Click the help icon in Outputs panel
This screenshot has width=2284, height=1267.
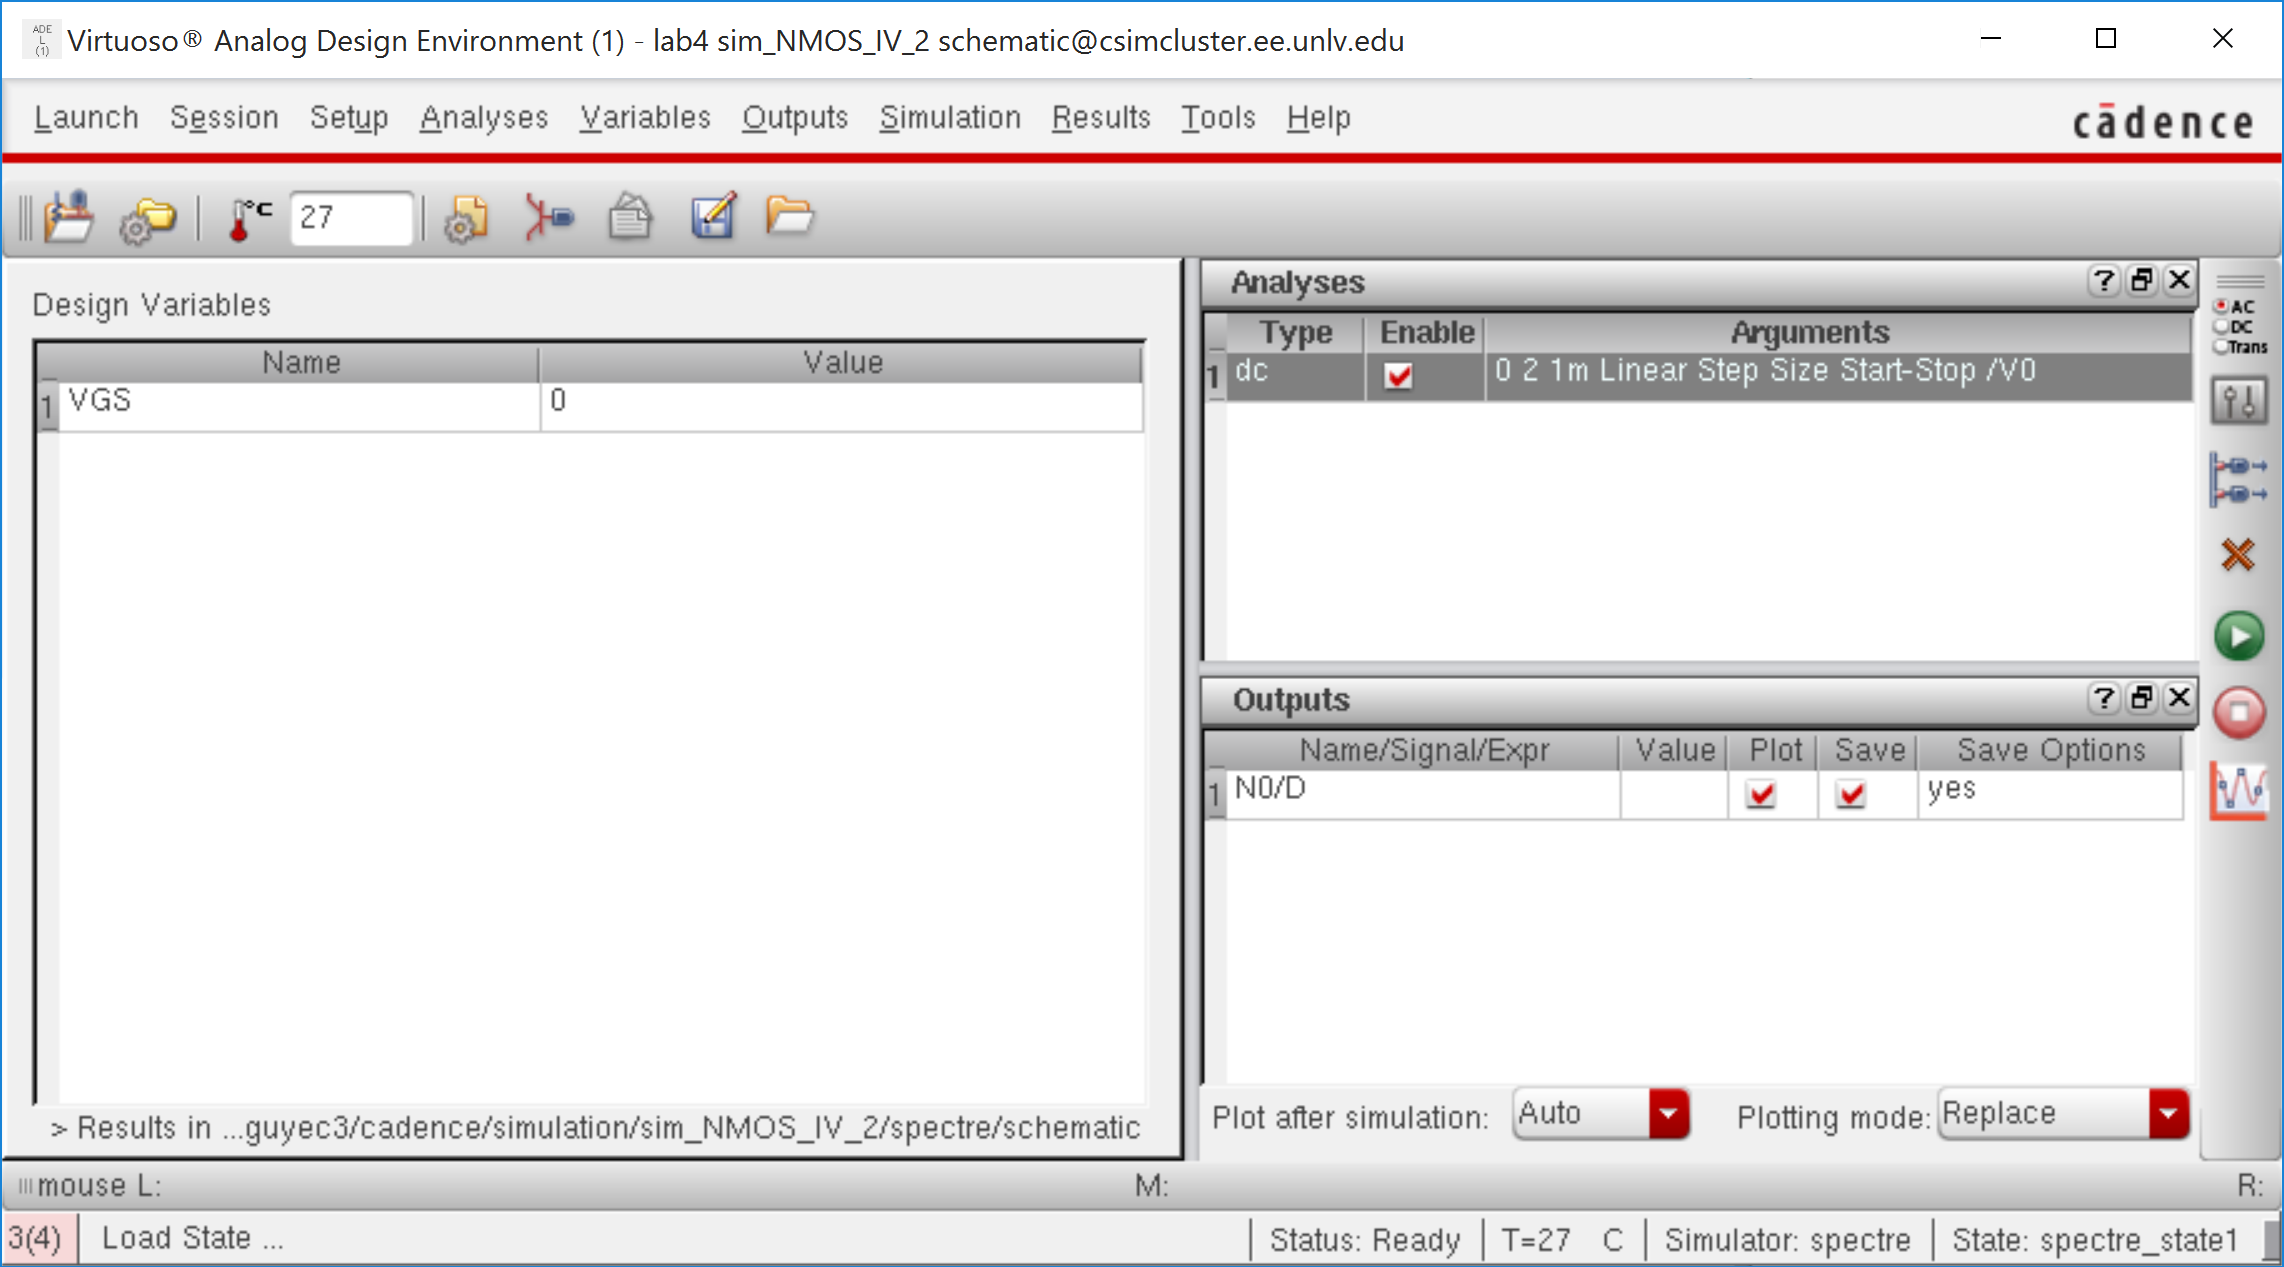[x=2104, y=698]
